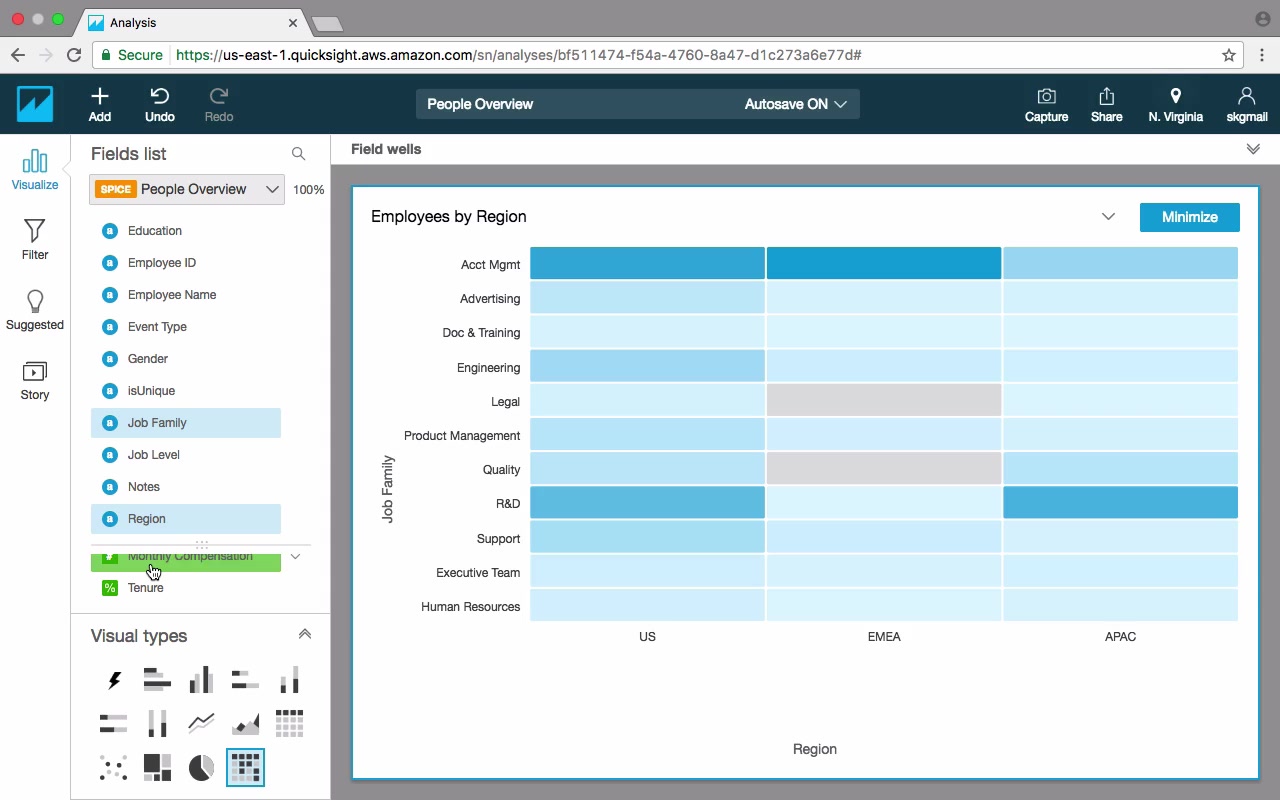Viewport: 1280px width, 800px height.
Task: Click the vertical Job Family axis title
Action: 388,489
